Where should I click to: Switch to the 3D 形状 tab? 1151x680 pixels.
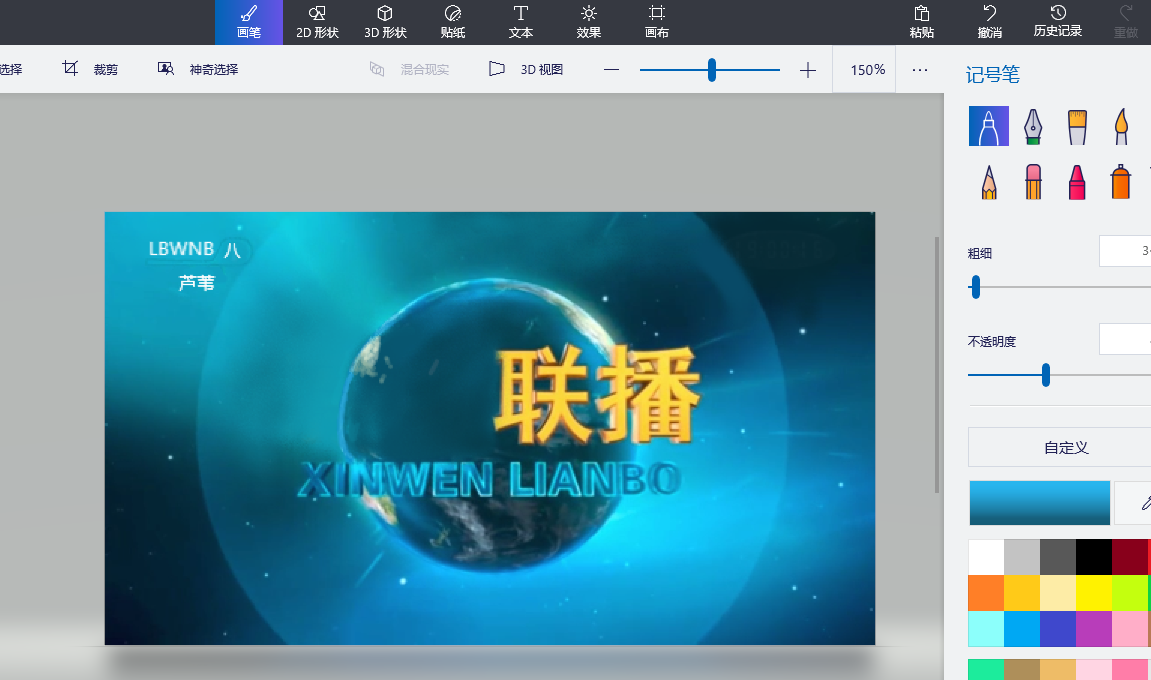pyautogui.click(x=385, y=22)
